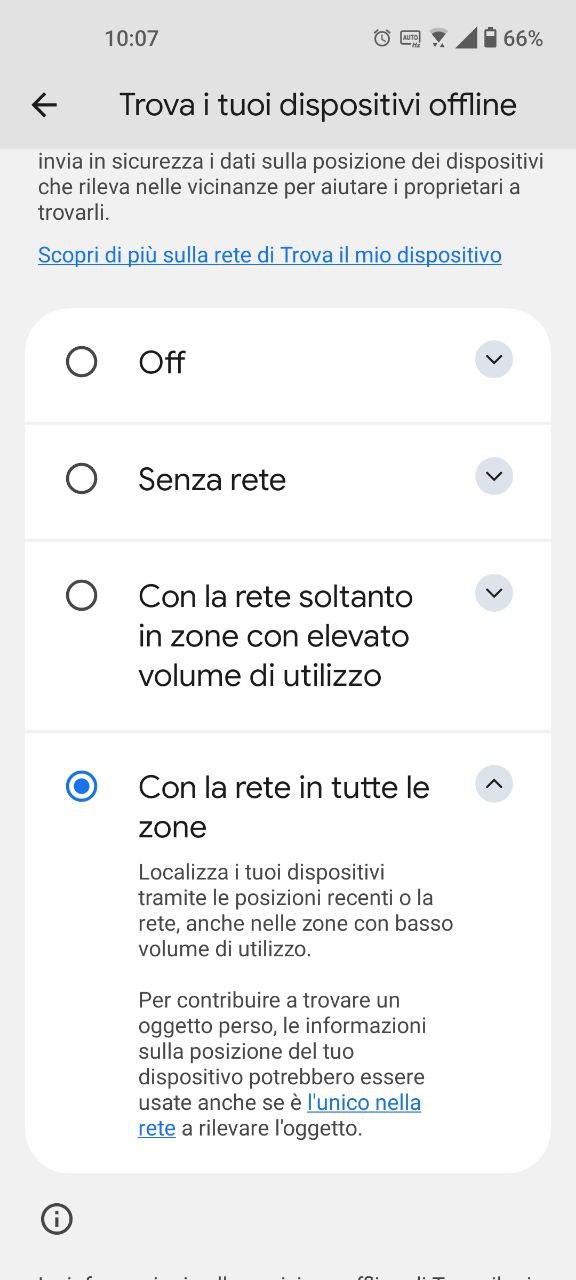The height and width of the screenshot is (1280, 576).
Task: Tap the alarm clock status bar icon
Action: point(380,37)
